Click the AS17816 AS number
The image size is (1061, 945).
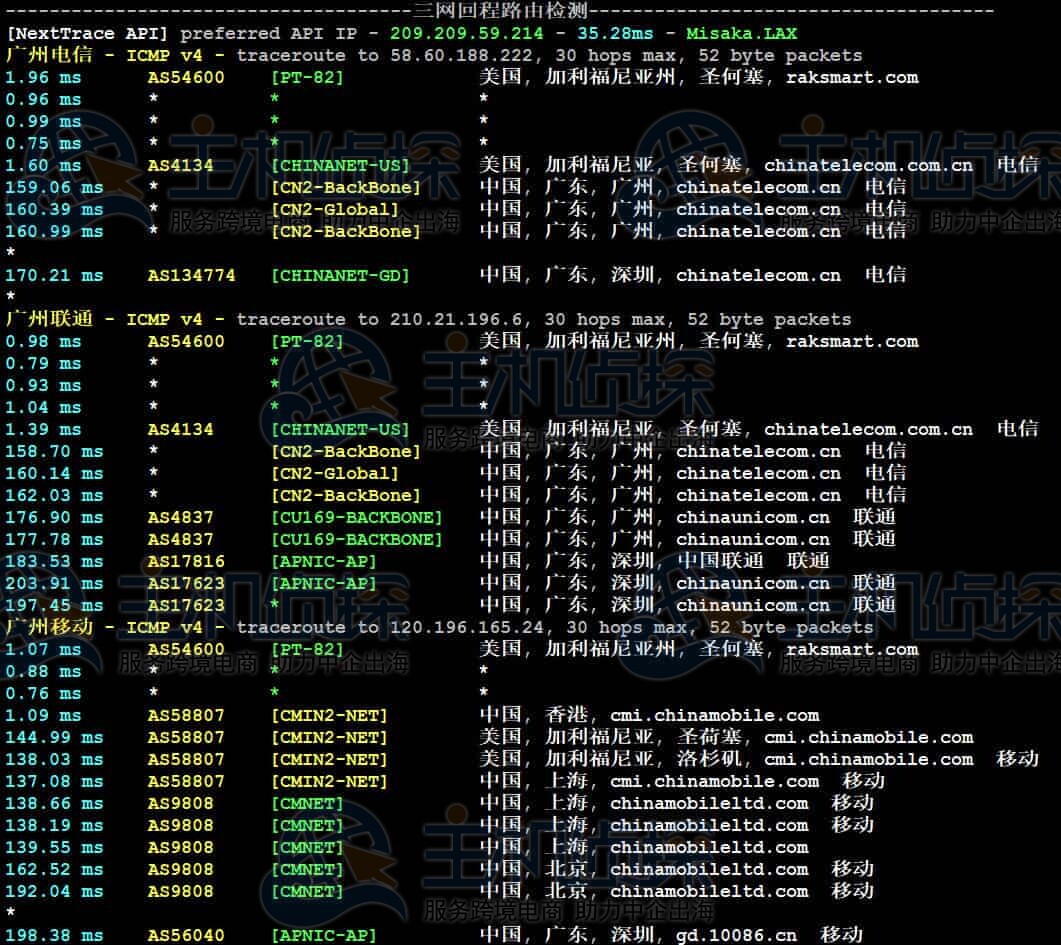(x=186, y=561)
